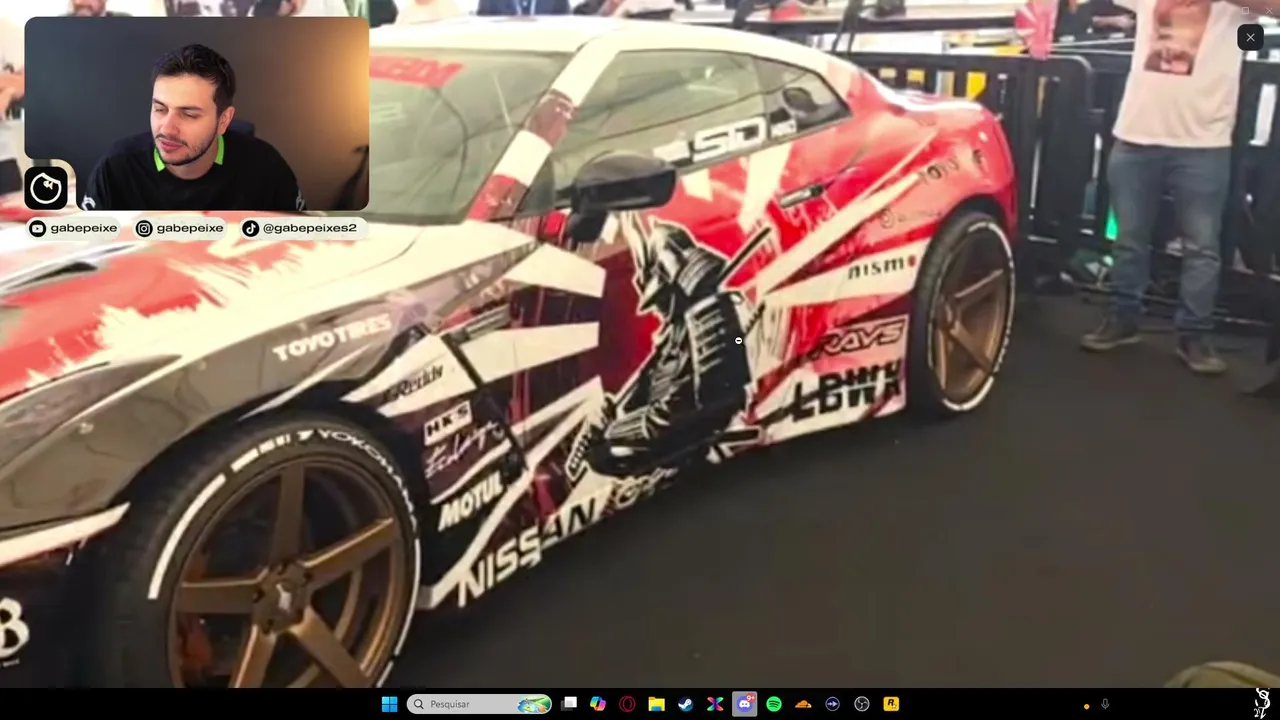Open OBS Studio from the taskbar

(x=862, y=704)
